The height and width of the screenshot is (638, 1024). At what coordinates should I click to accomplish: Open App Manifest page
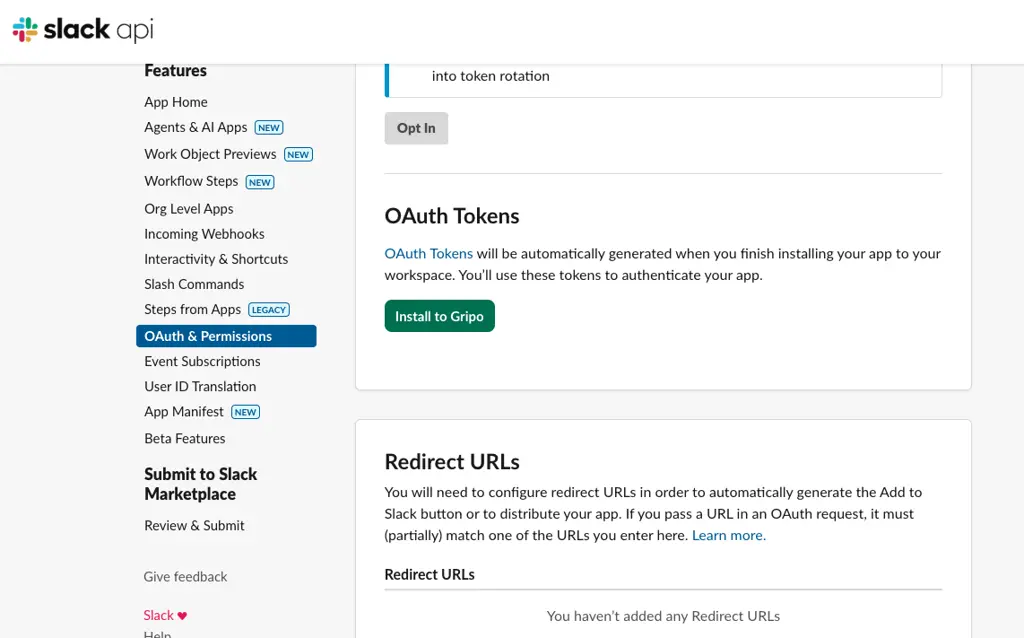(184, 411)
